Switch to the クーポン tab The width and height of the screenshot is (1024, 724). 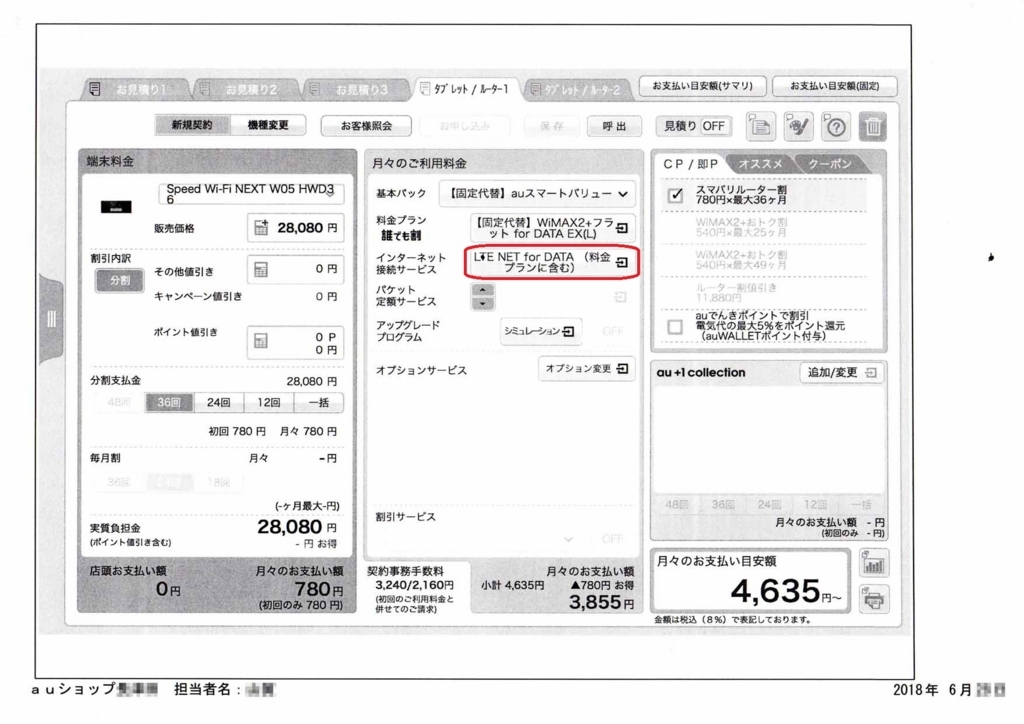830,164
